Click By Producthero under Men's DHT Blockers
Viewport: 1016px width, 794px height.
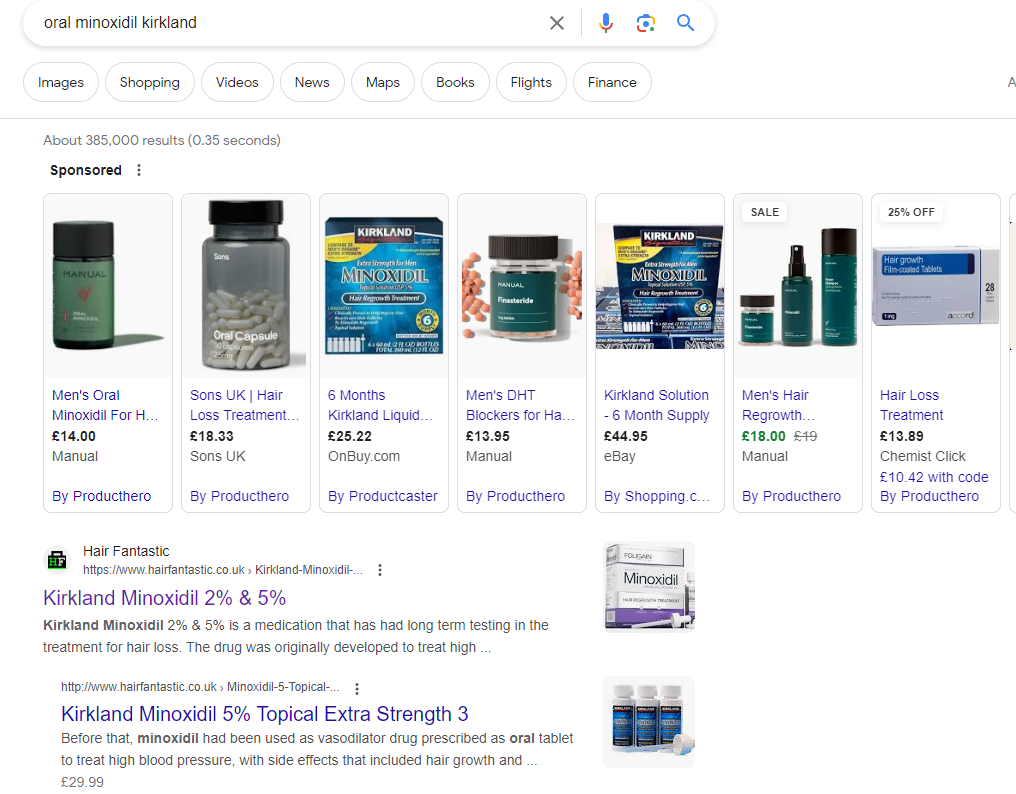click(515, 496)
